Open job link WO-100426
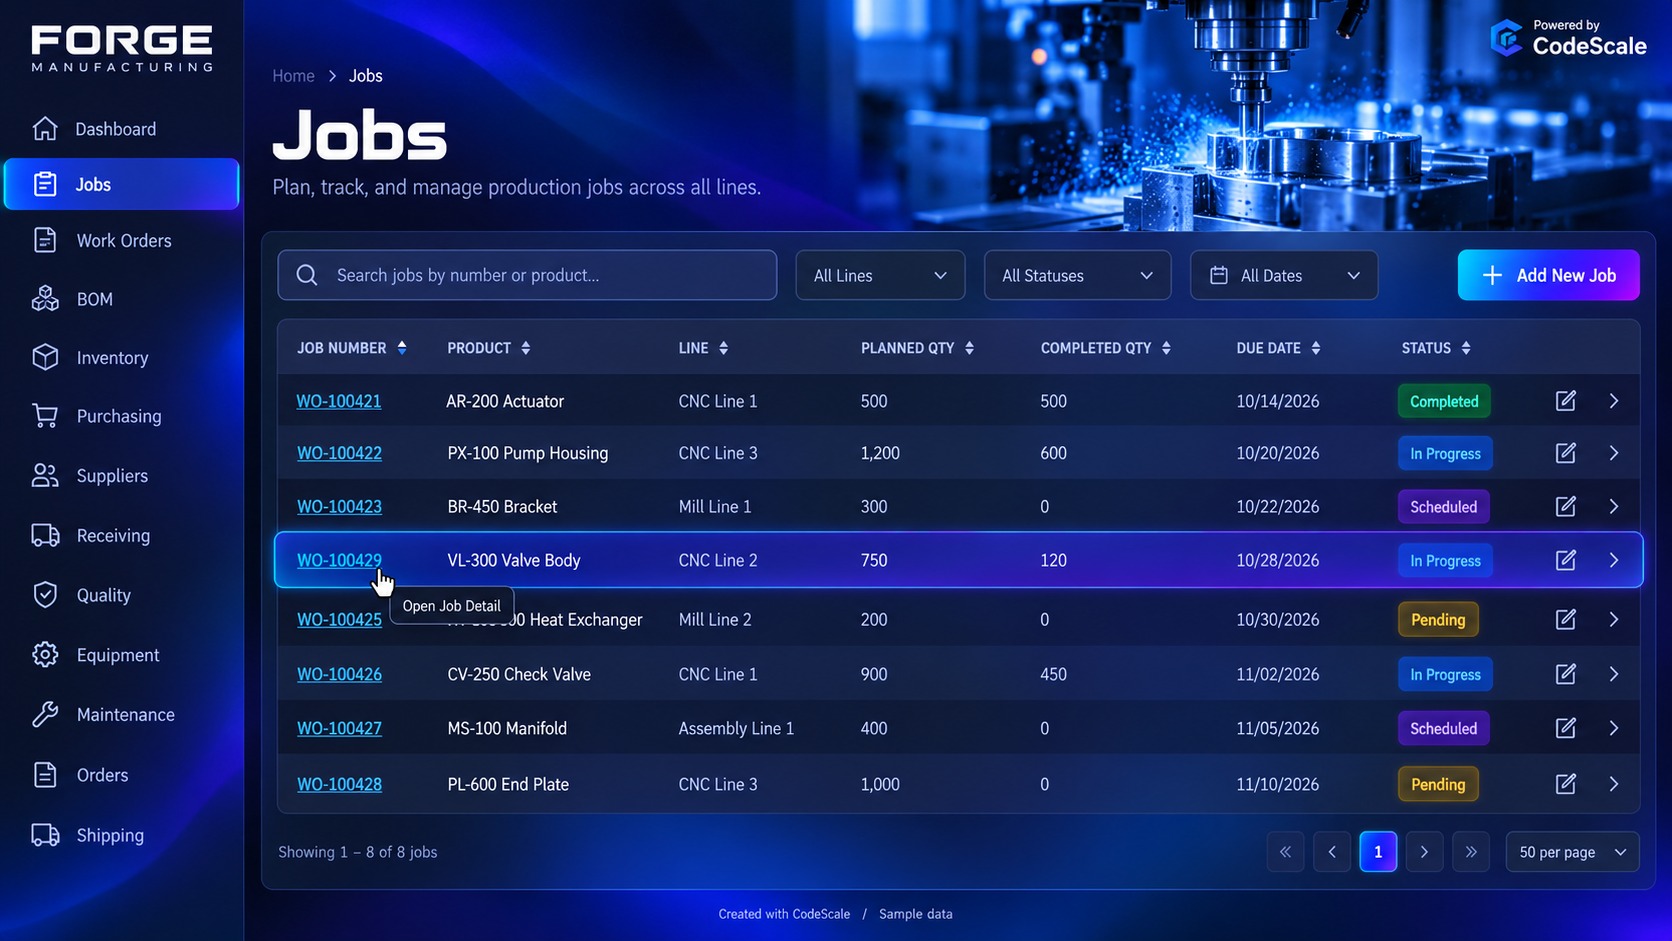Screen dimensions: 1672x941 coord(339,674)
